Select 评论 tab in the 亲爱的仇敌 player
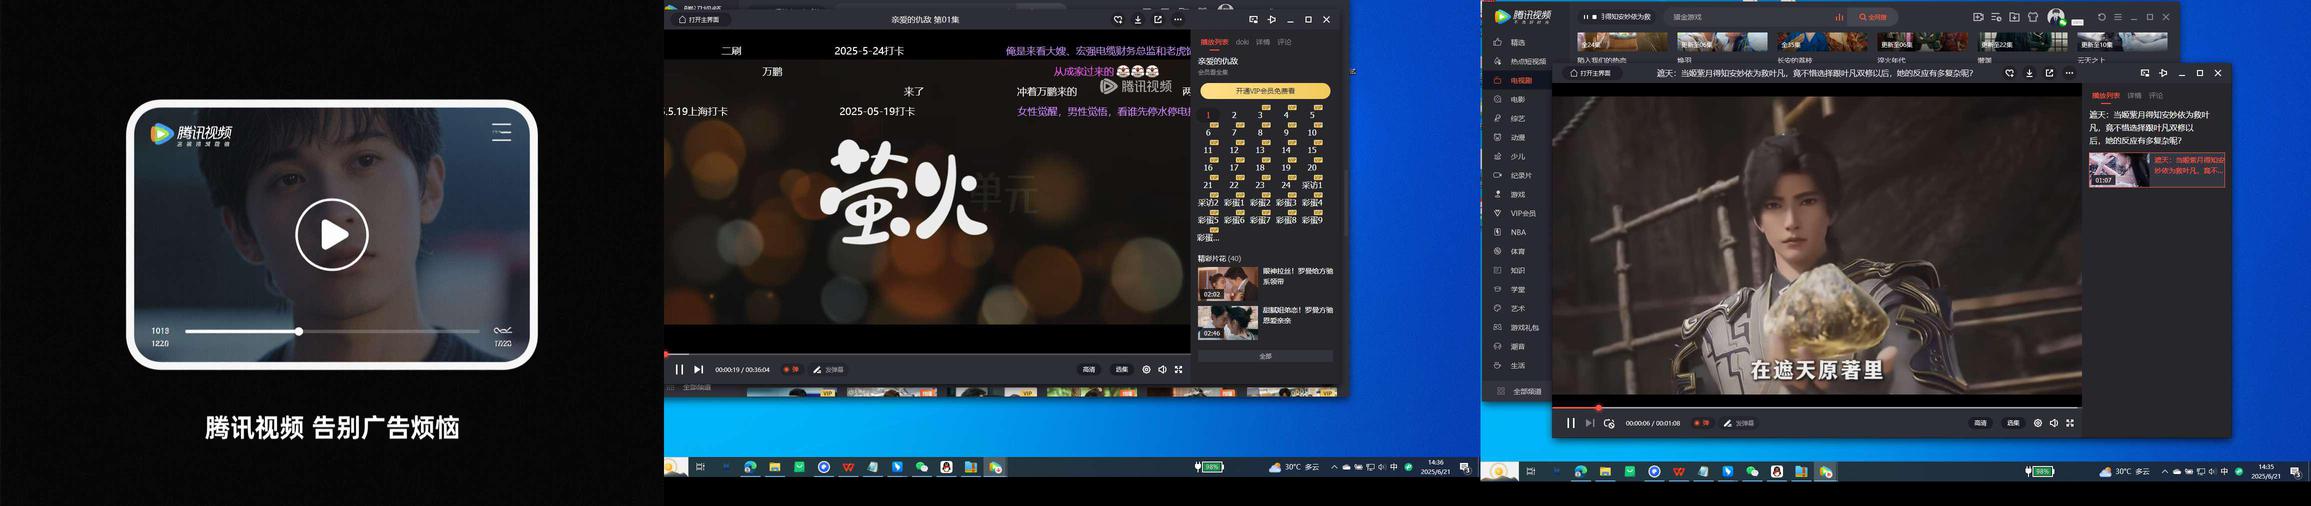The width and height of the screenshot is (2311, 506). point(1284,42)
